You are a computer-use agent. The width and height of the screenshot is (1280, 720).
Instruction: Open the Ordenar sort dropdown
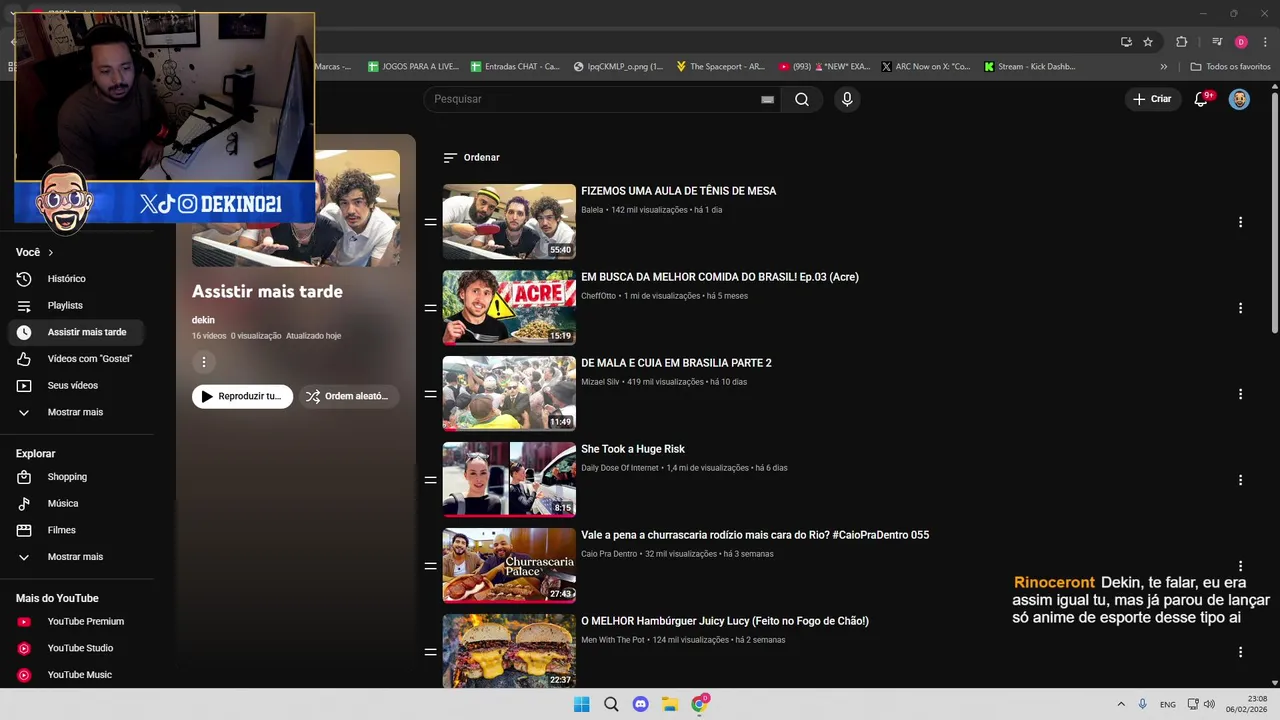click(x=471, y=157)
